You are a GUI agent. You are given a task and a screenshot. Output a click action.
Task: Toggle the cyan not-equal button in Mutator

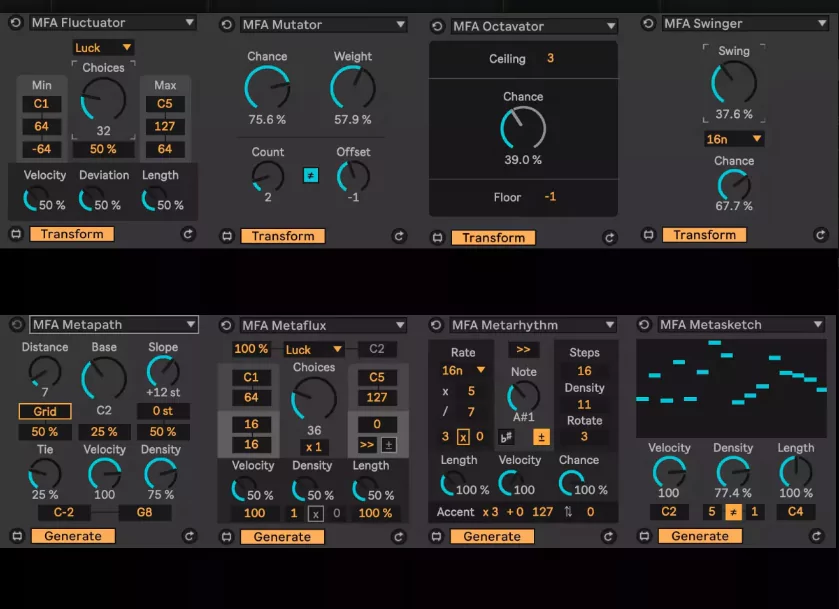311,175
